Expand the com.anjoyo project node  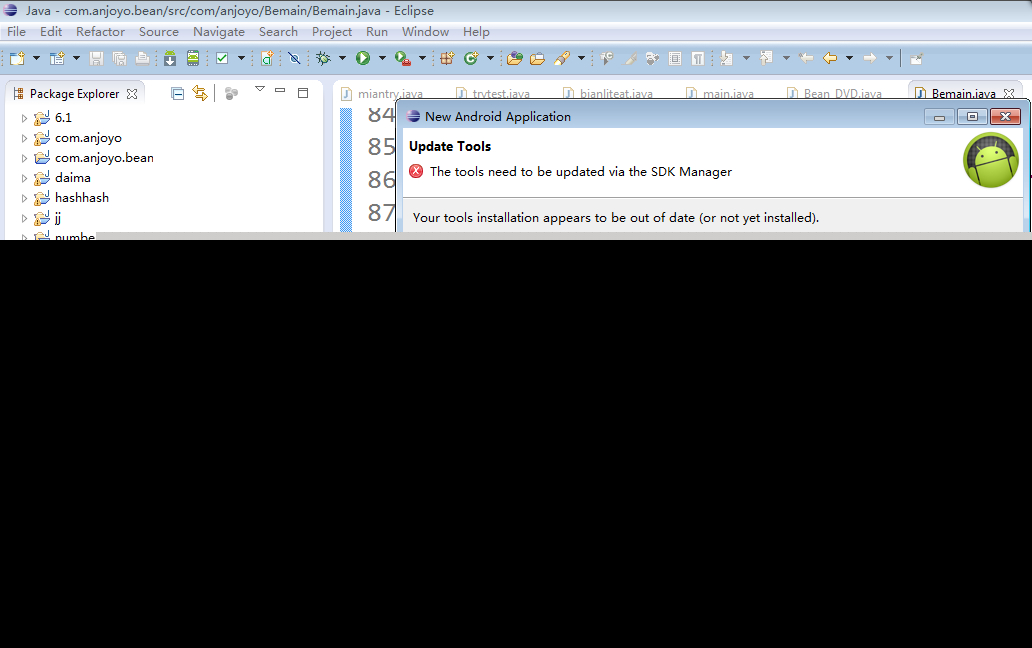[24, 138]
